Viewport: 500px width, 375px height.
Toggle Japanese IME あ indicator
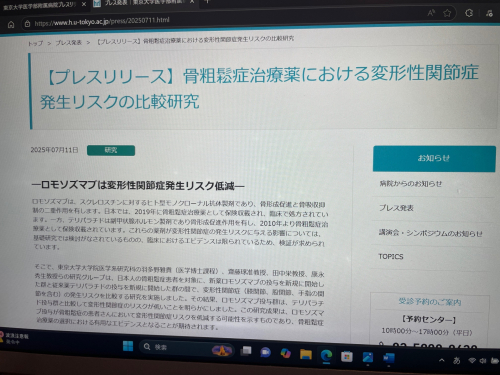pos(457,360)
